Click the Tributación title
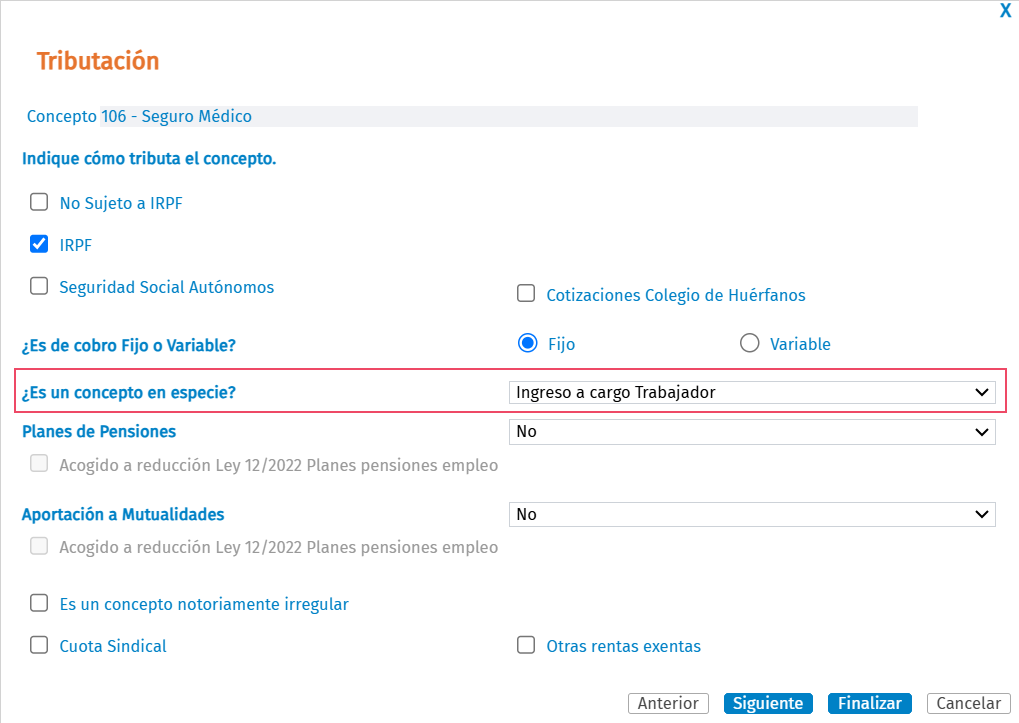The height and width of the screenshot is (723, 1019). point(97,60)
